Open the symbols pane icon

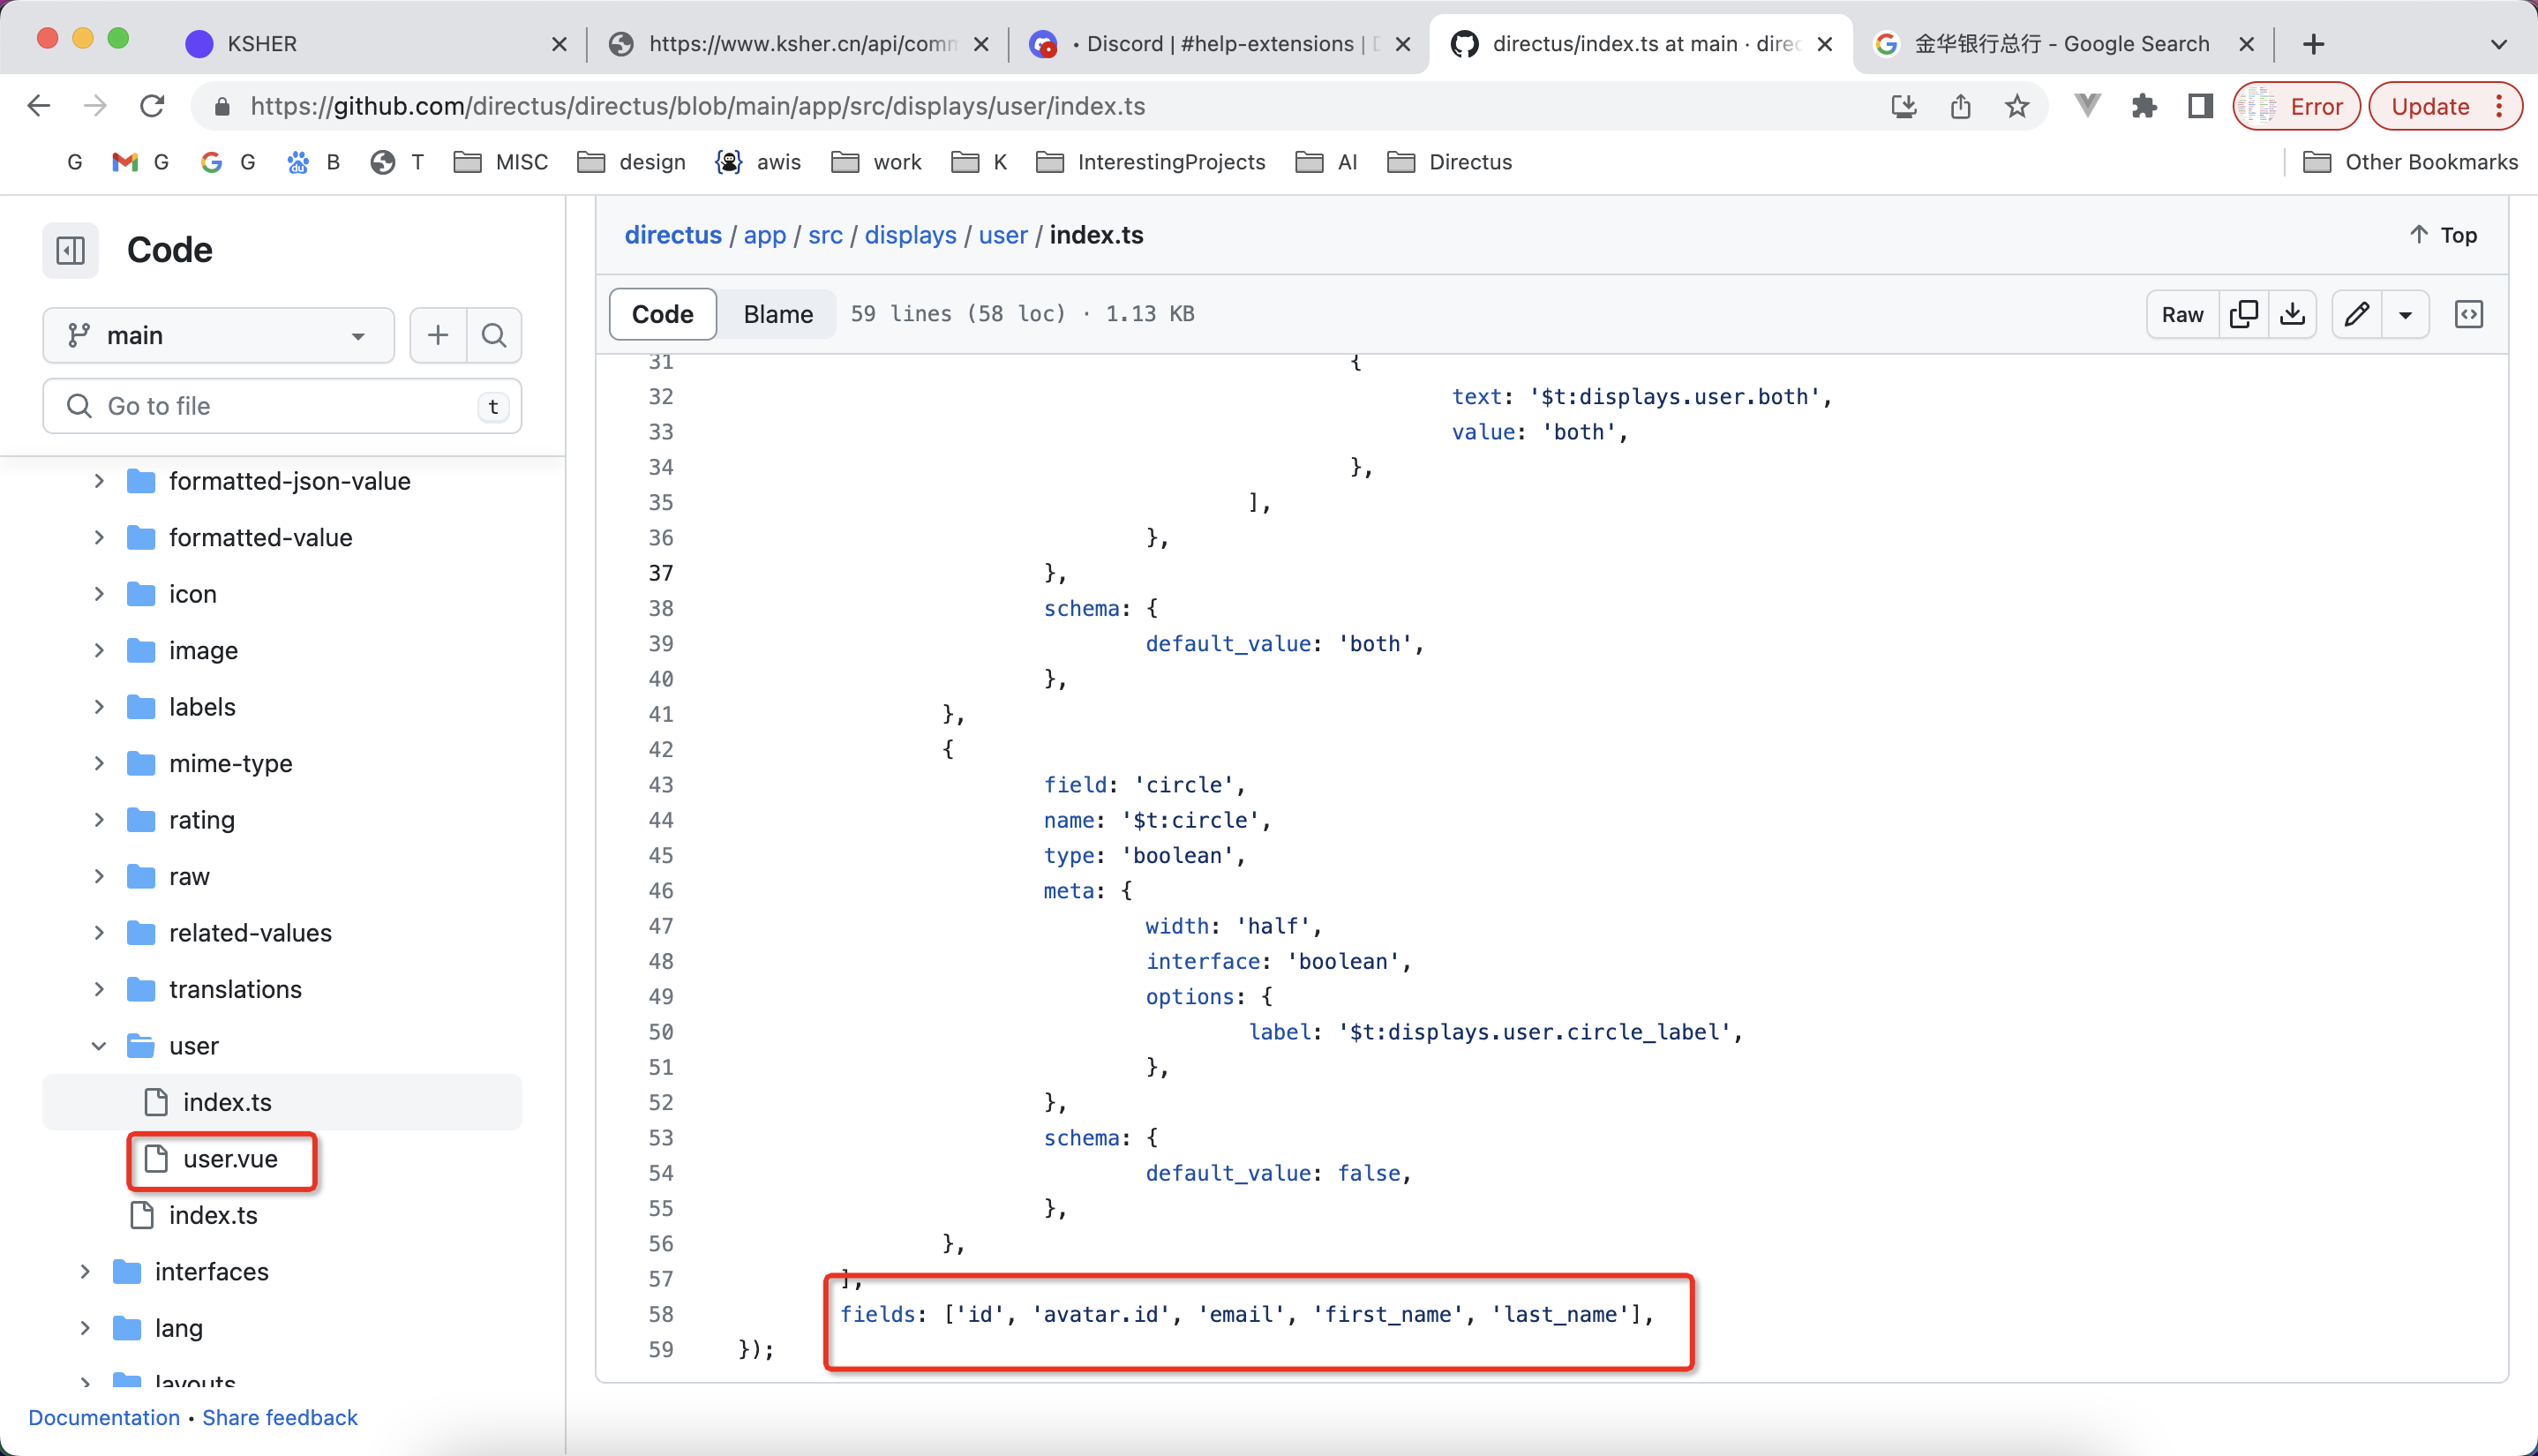(2469, 313)
